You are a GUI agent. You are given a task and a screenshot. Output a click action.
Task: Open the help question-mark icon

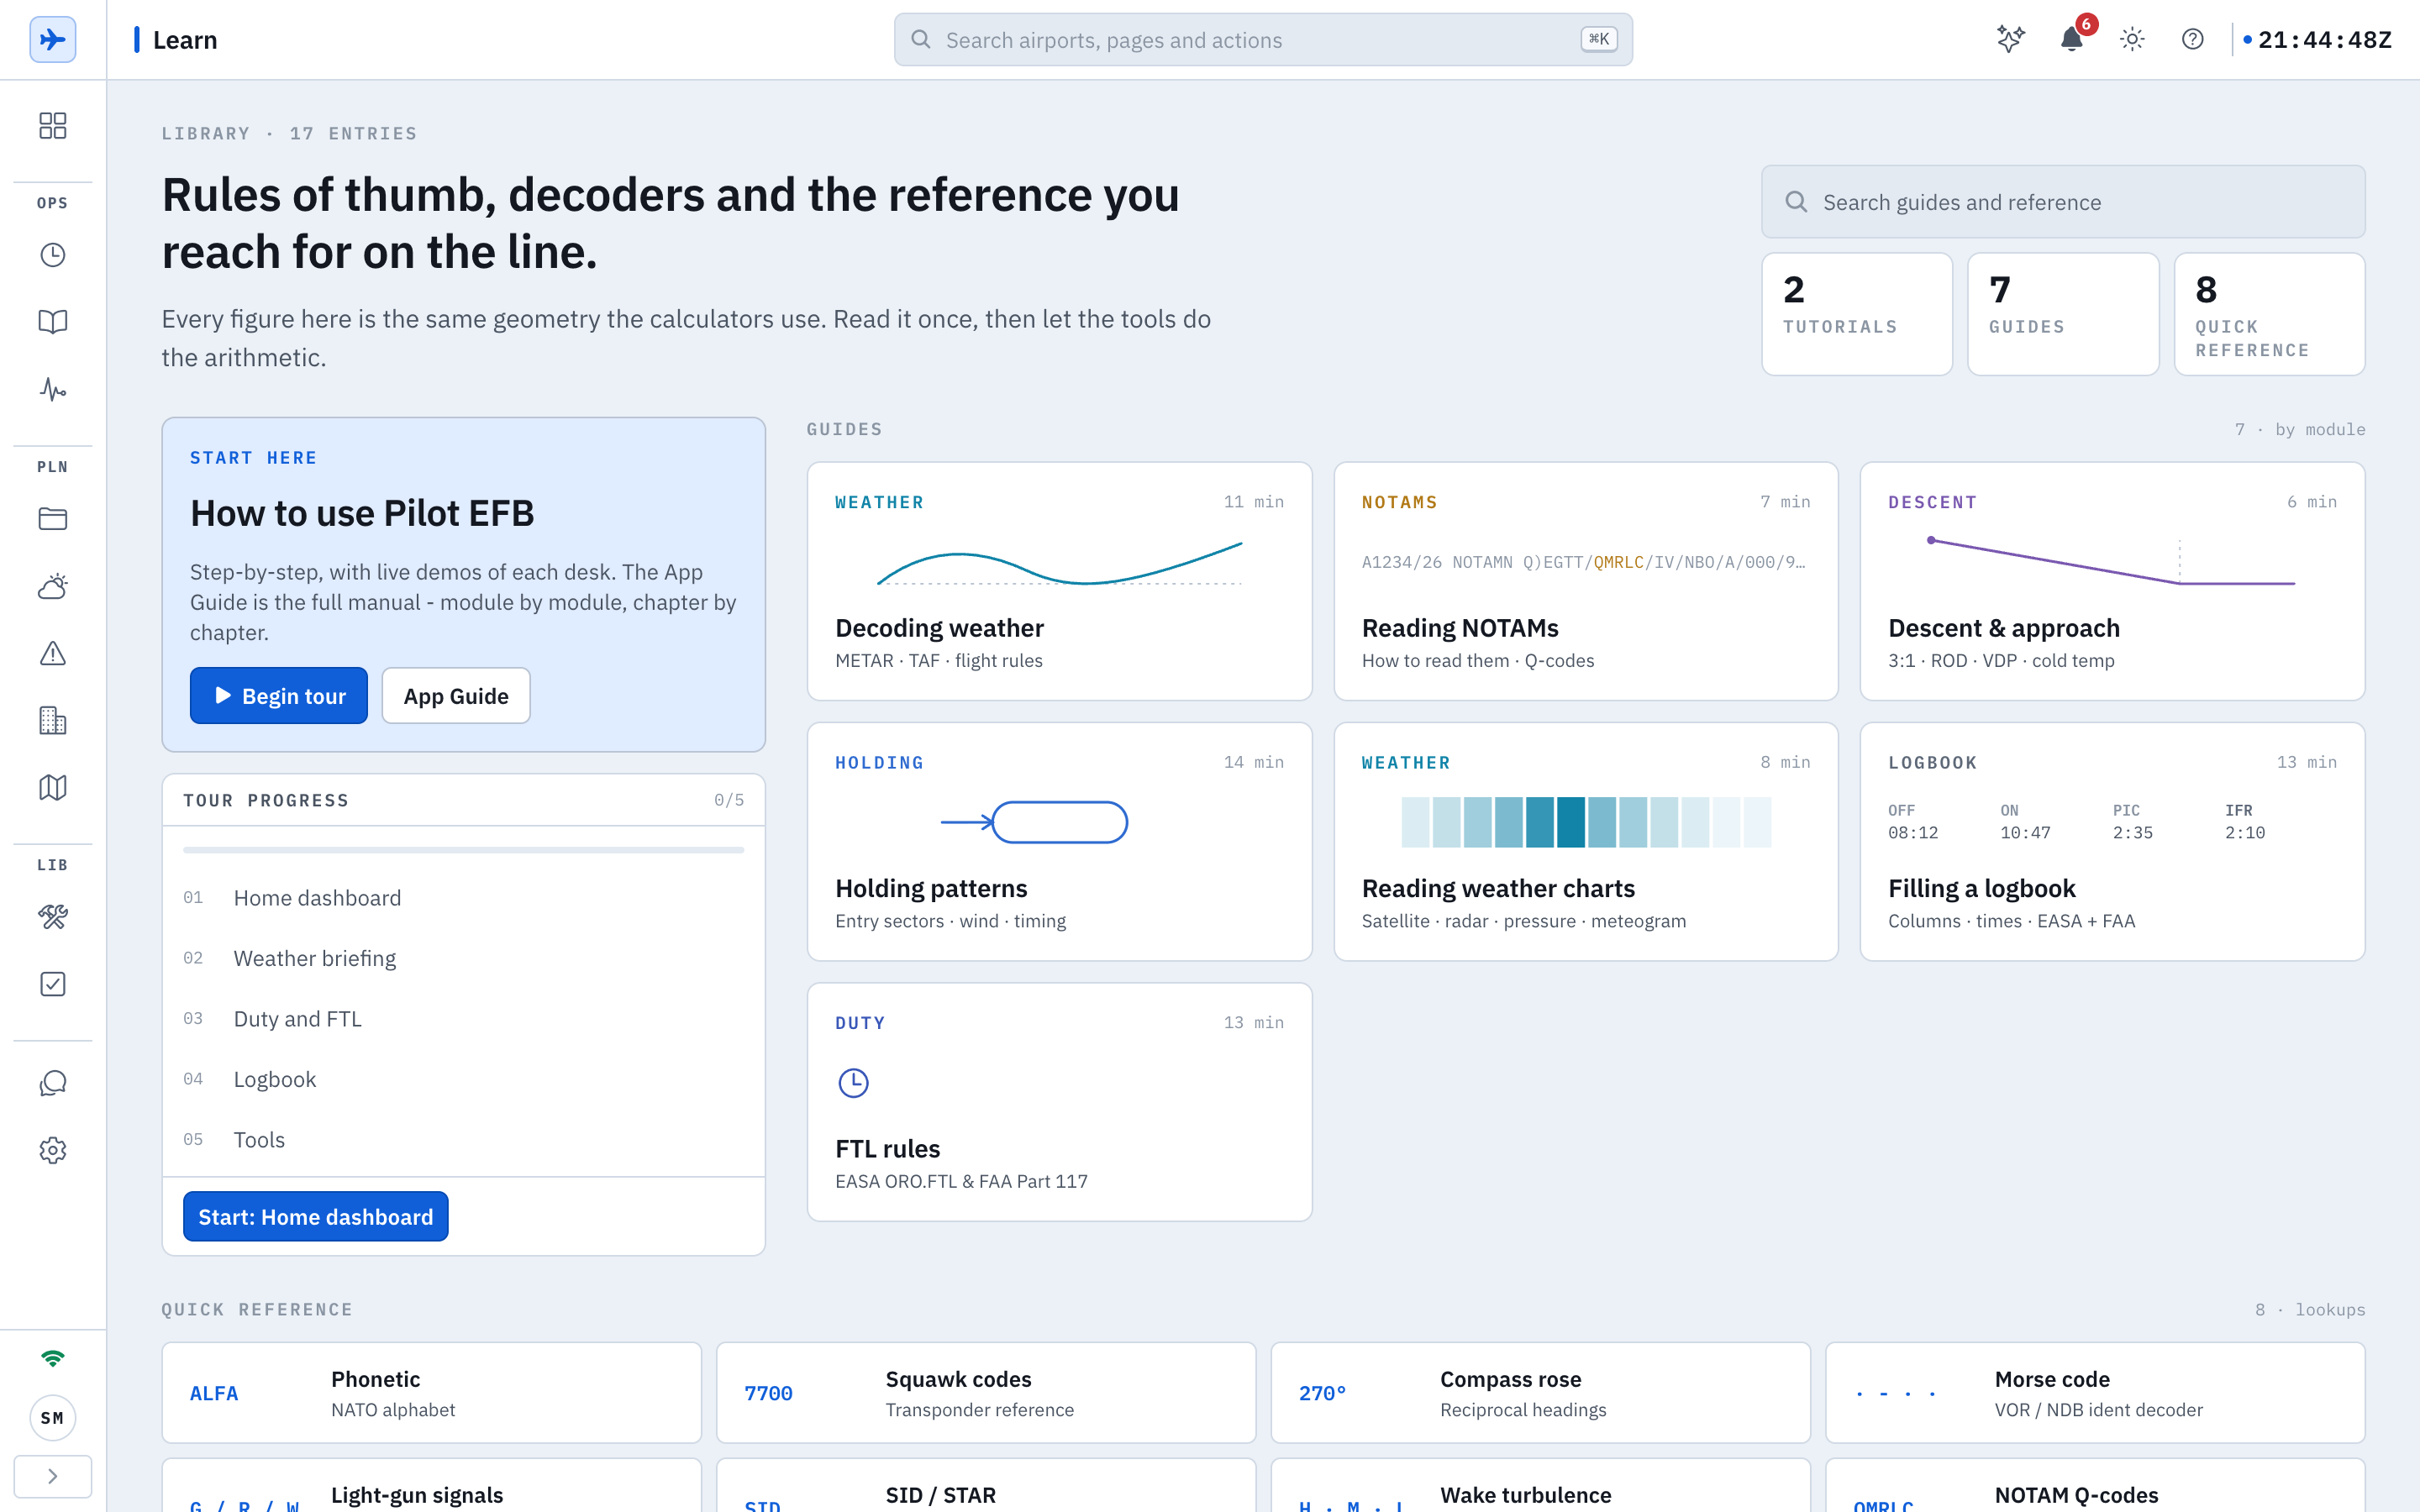click(2193, 40)
